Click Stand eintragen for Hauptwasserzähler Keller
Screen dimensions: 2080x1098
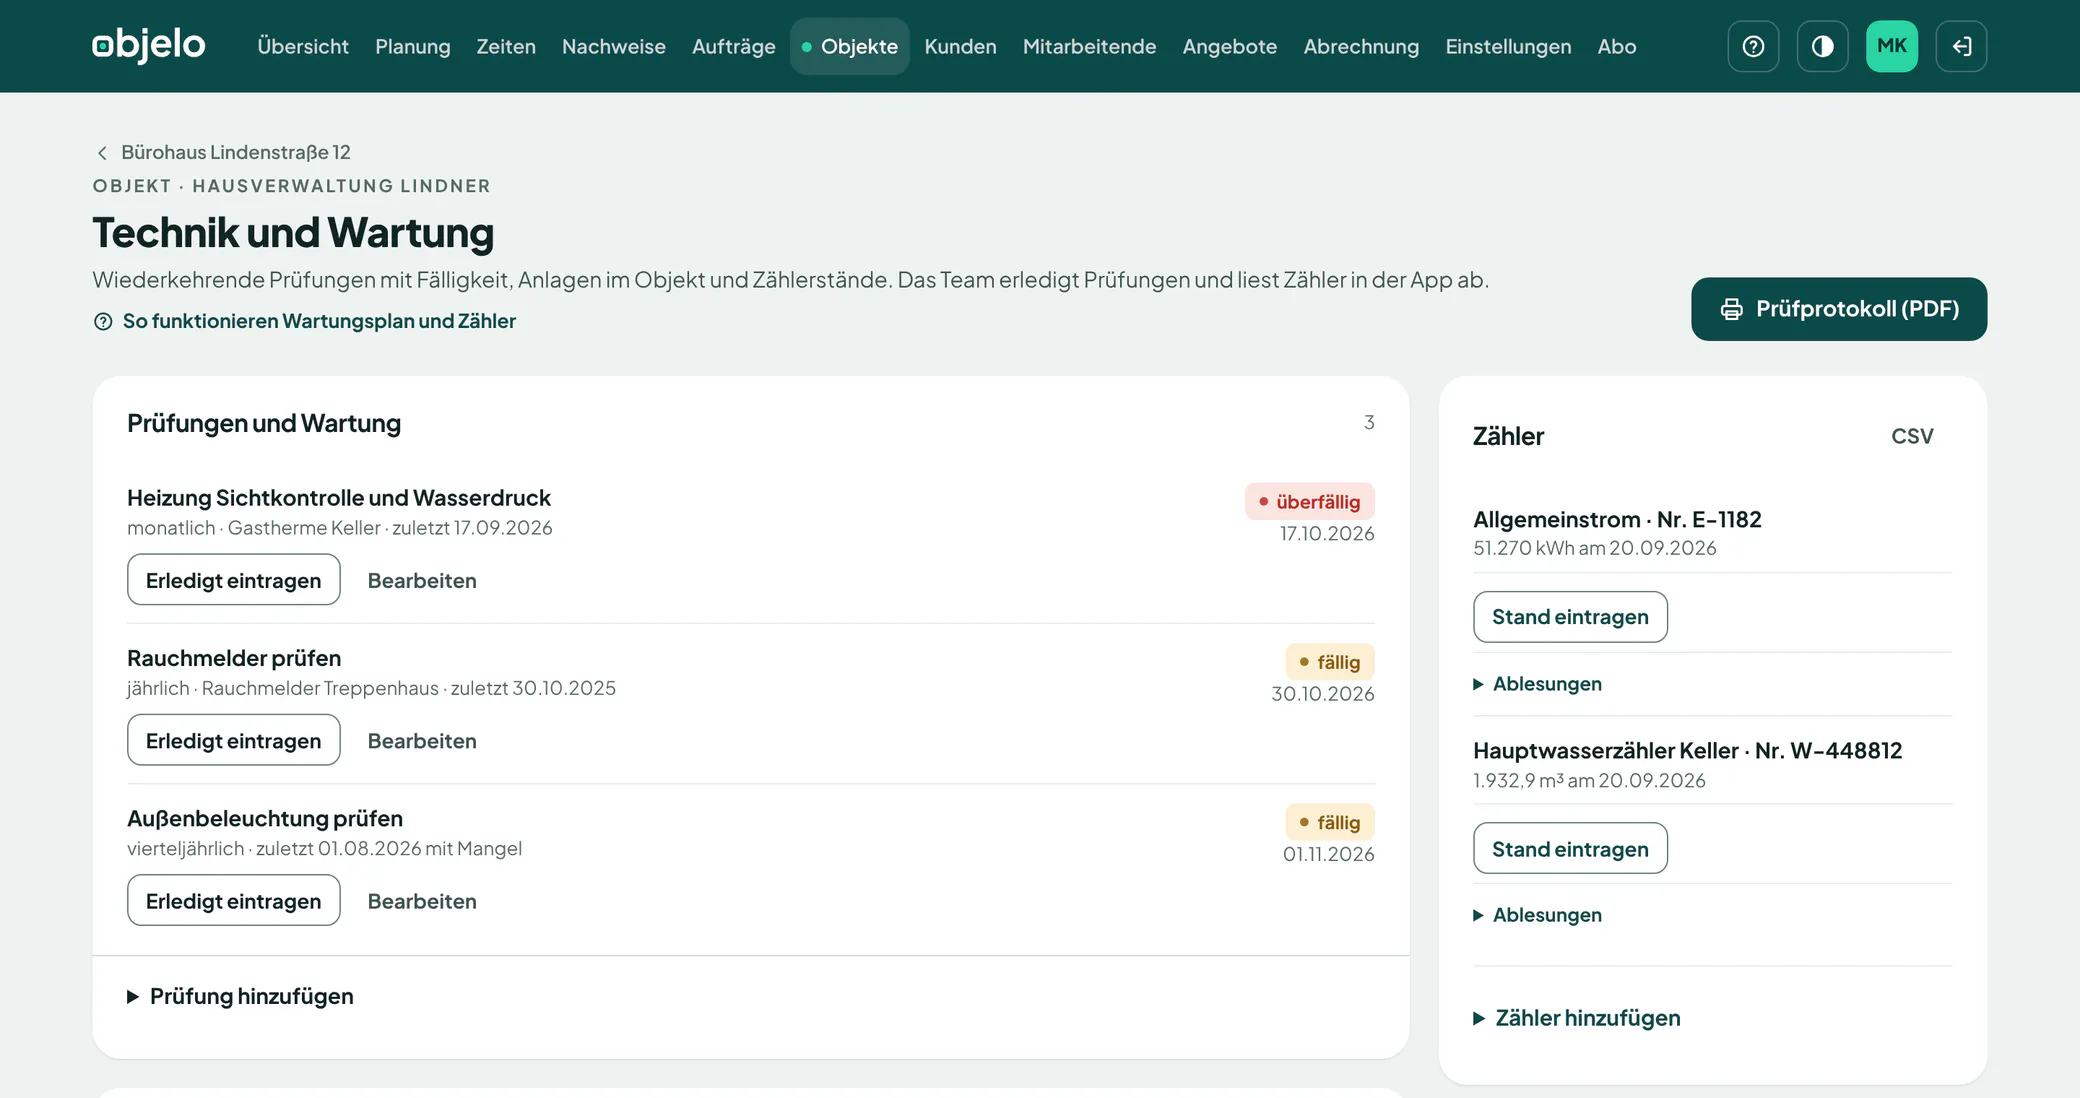pyautogui.click(x=1570, y=849)
